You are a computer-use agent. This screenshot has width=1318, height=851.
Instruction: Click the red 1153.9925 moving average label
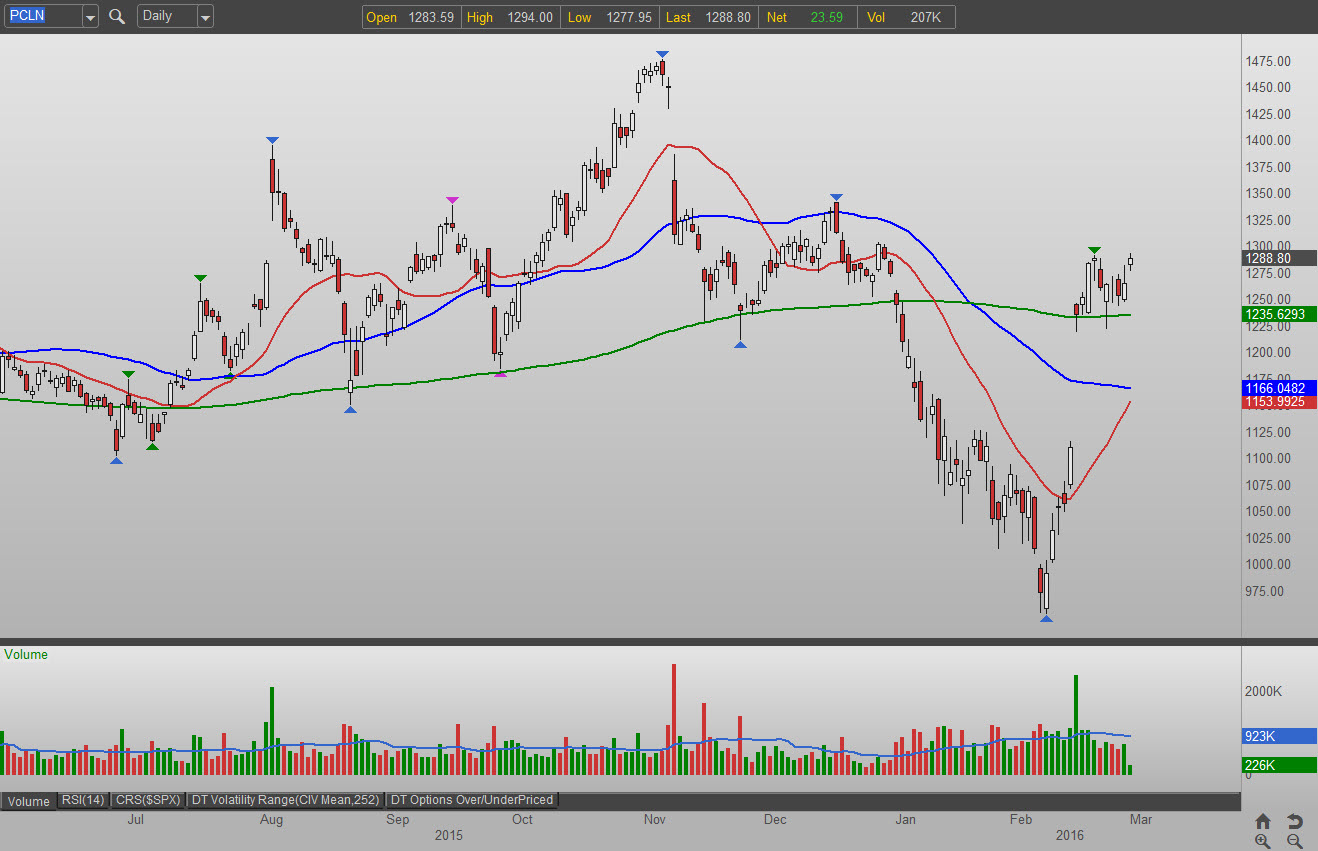click(x=1279, y=402)
